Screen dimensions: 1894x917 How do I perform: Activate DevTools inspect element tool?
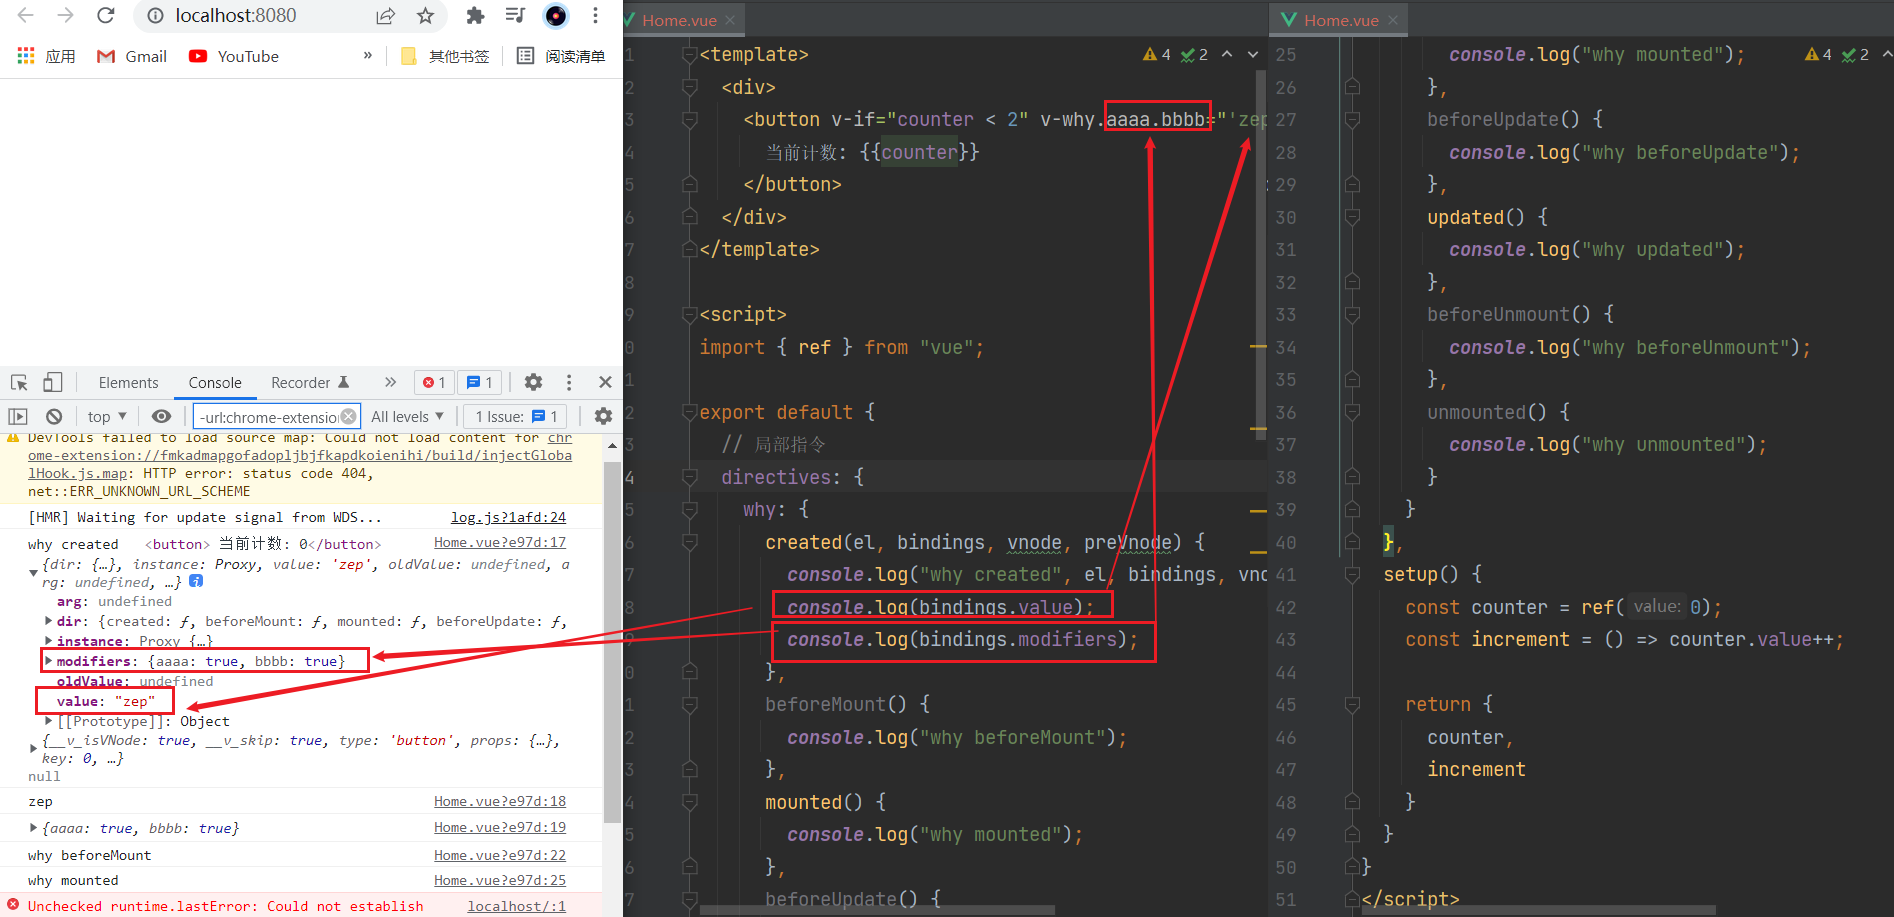(19, 382)
